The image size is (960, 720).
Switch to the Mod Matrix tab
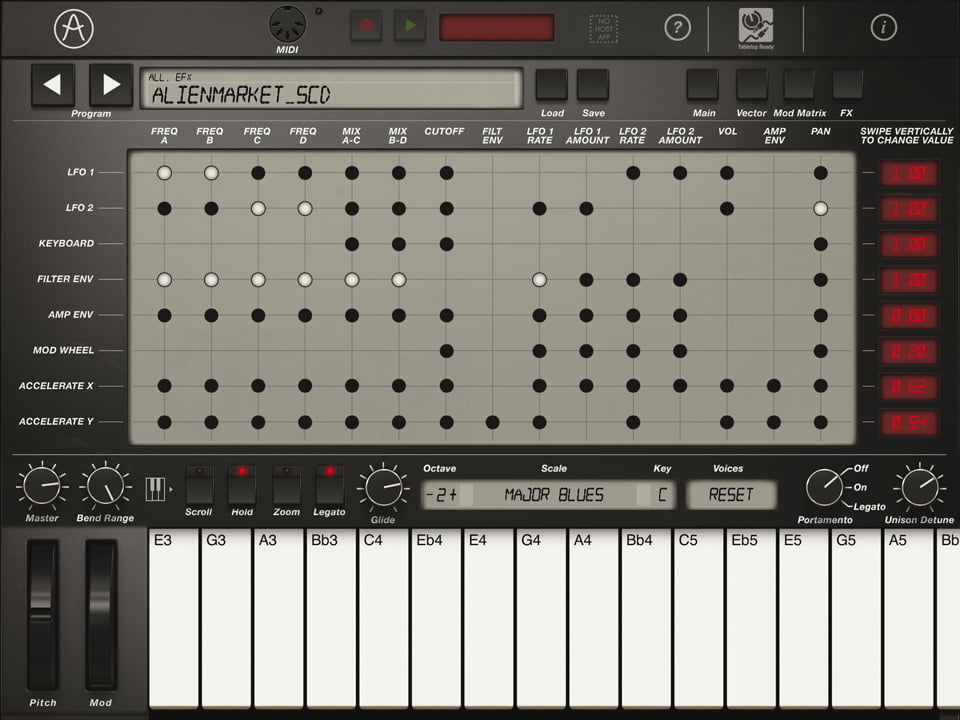click(798, 84)
